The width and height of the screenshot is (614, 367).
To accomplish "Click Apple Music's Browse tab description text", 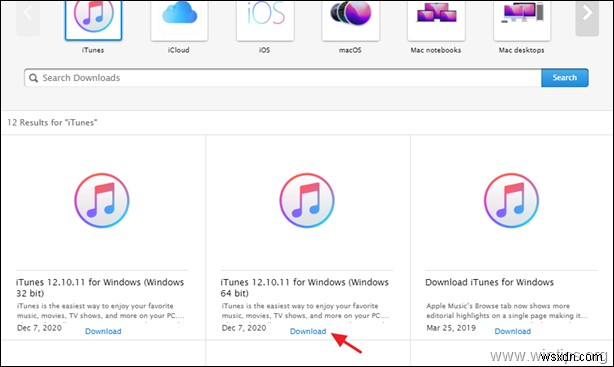I will pyautogui.click(x=507, y=311).
